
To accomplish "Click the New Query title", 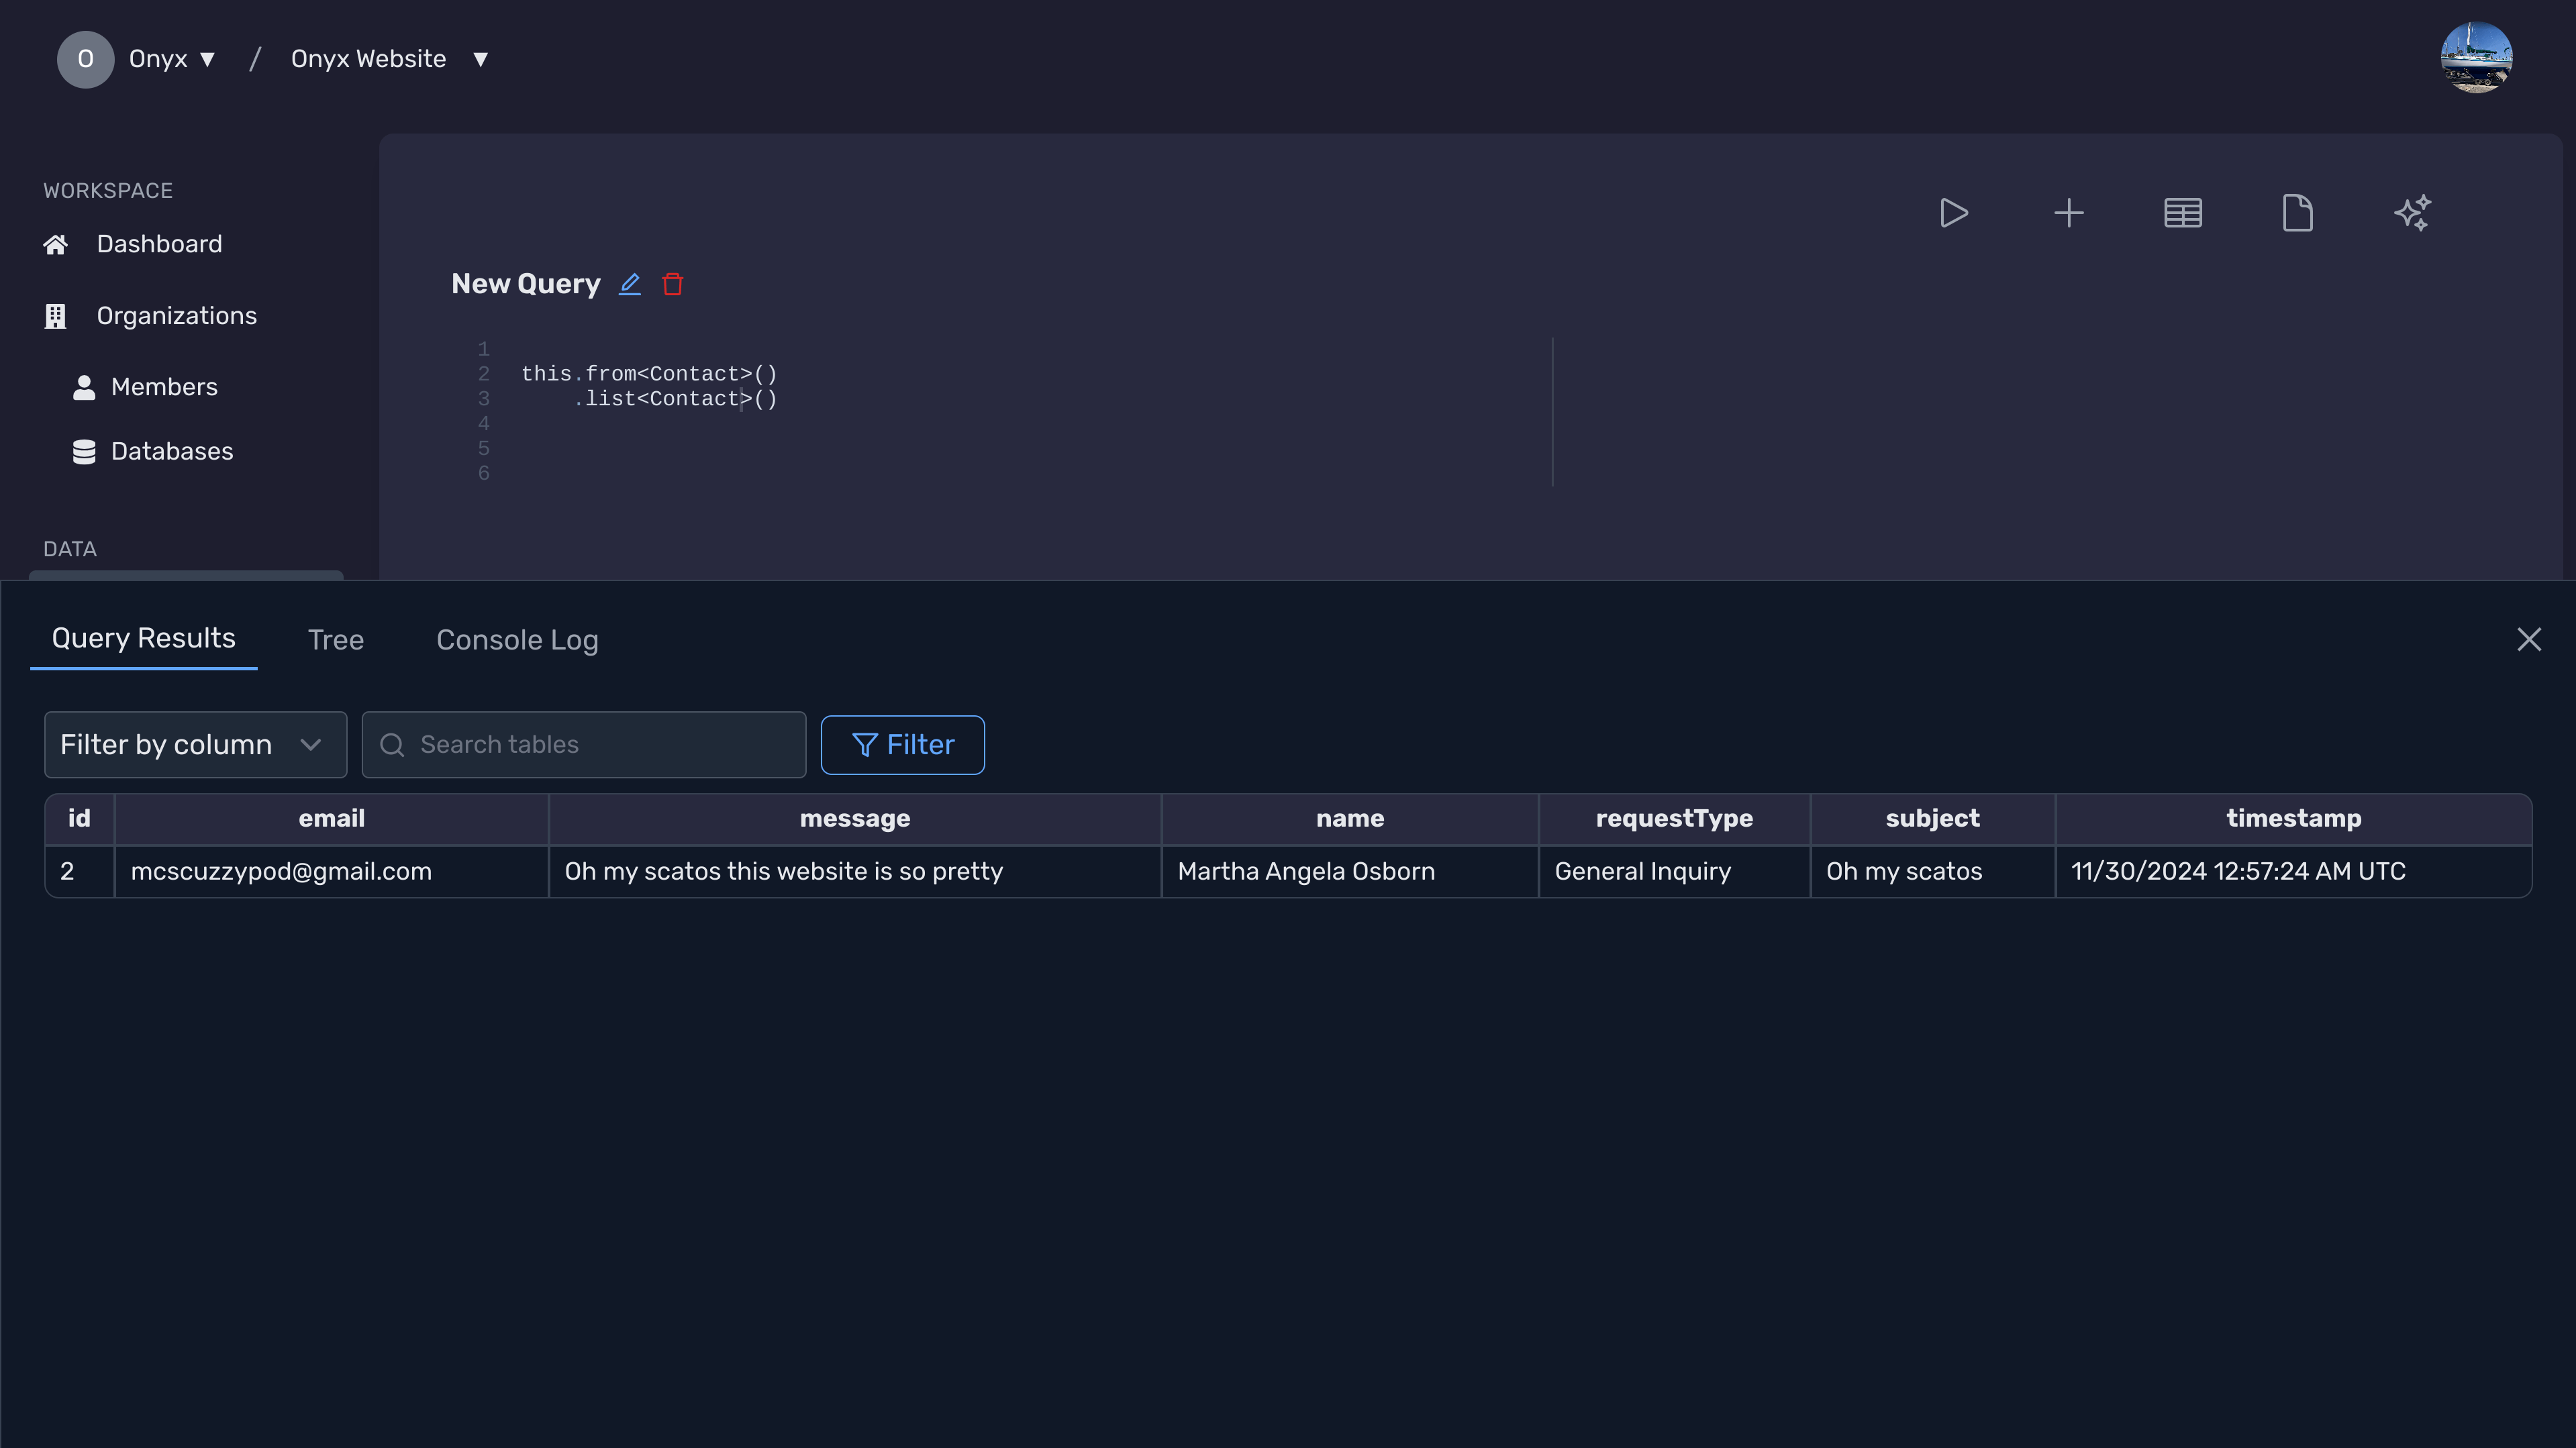I will click(x=526, y=284).
